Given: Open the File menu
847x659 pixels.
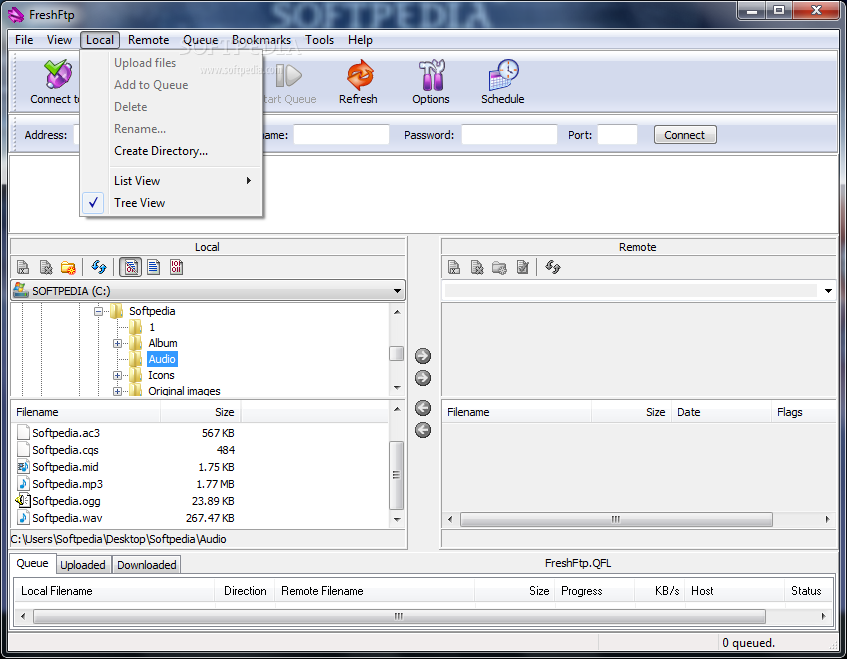Looking at the screenshot, I should point(24,40).
